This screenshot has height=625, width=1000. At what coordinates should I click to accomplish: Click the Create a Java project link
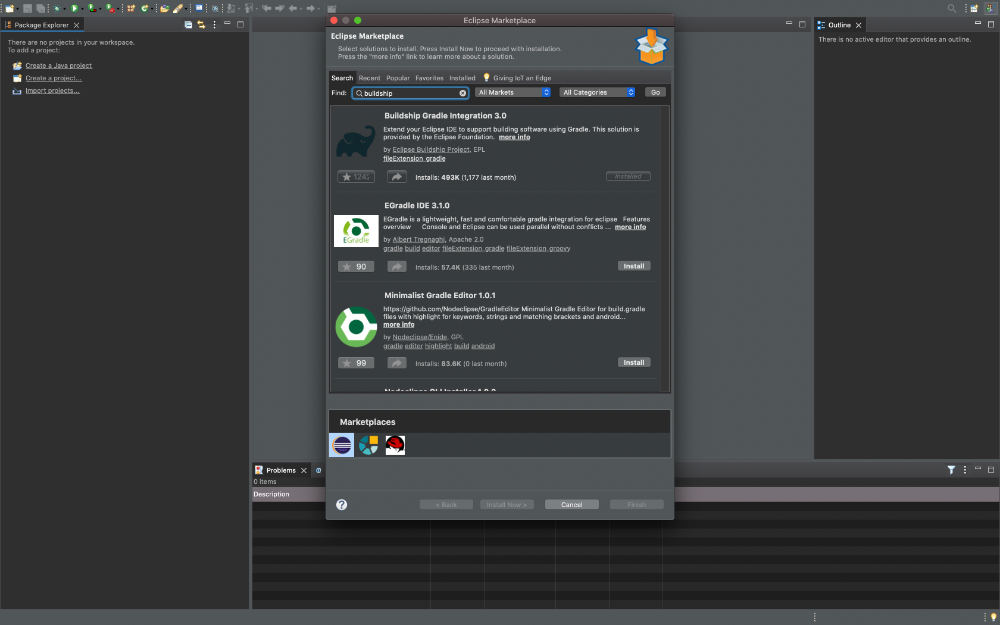coord(59,65)
